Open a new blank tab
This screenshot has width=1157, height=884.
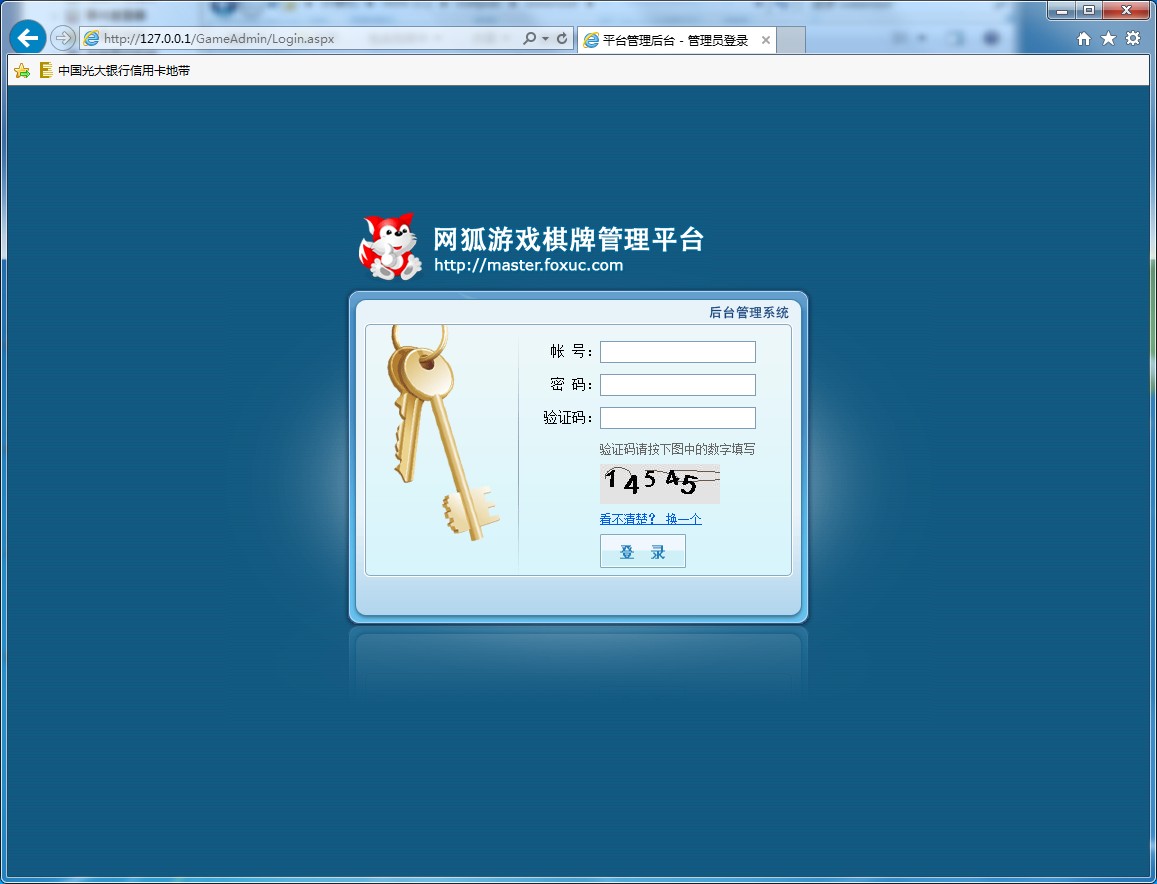click(791, 40)
